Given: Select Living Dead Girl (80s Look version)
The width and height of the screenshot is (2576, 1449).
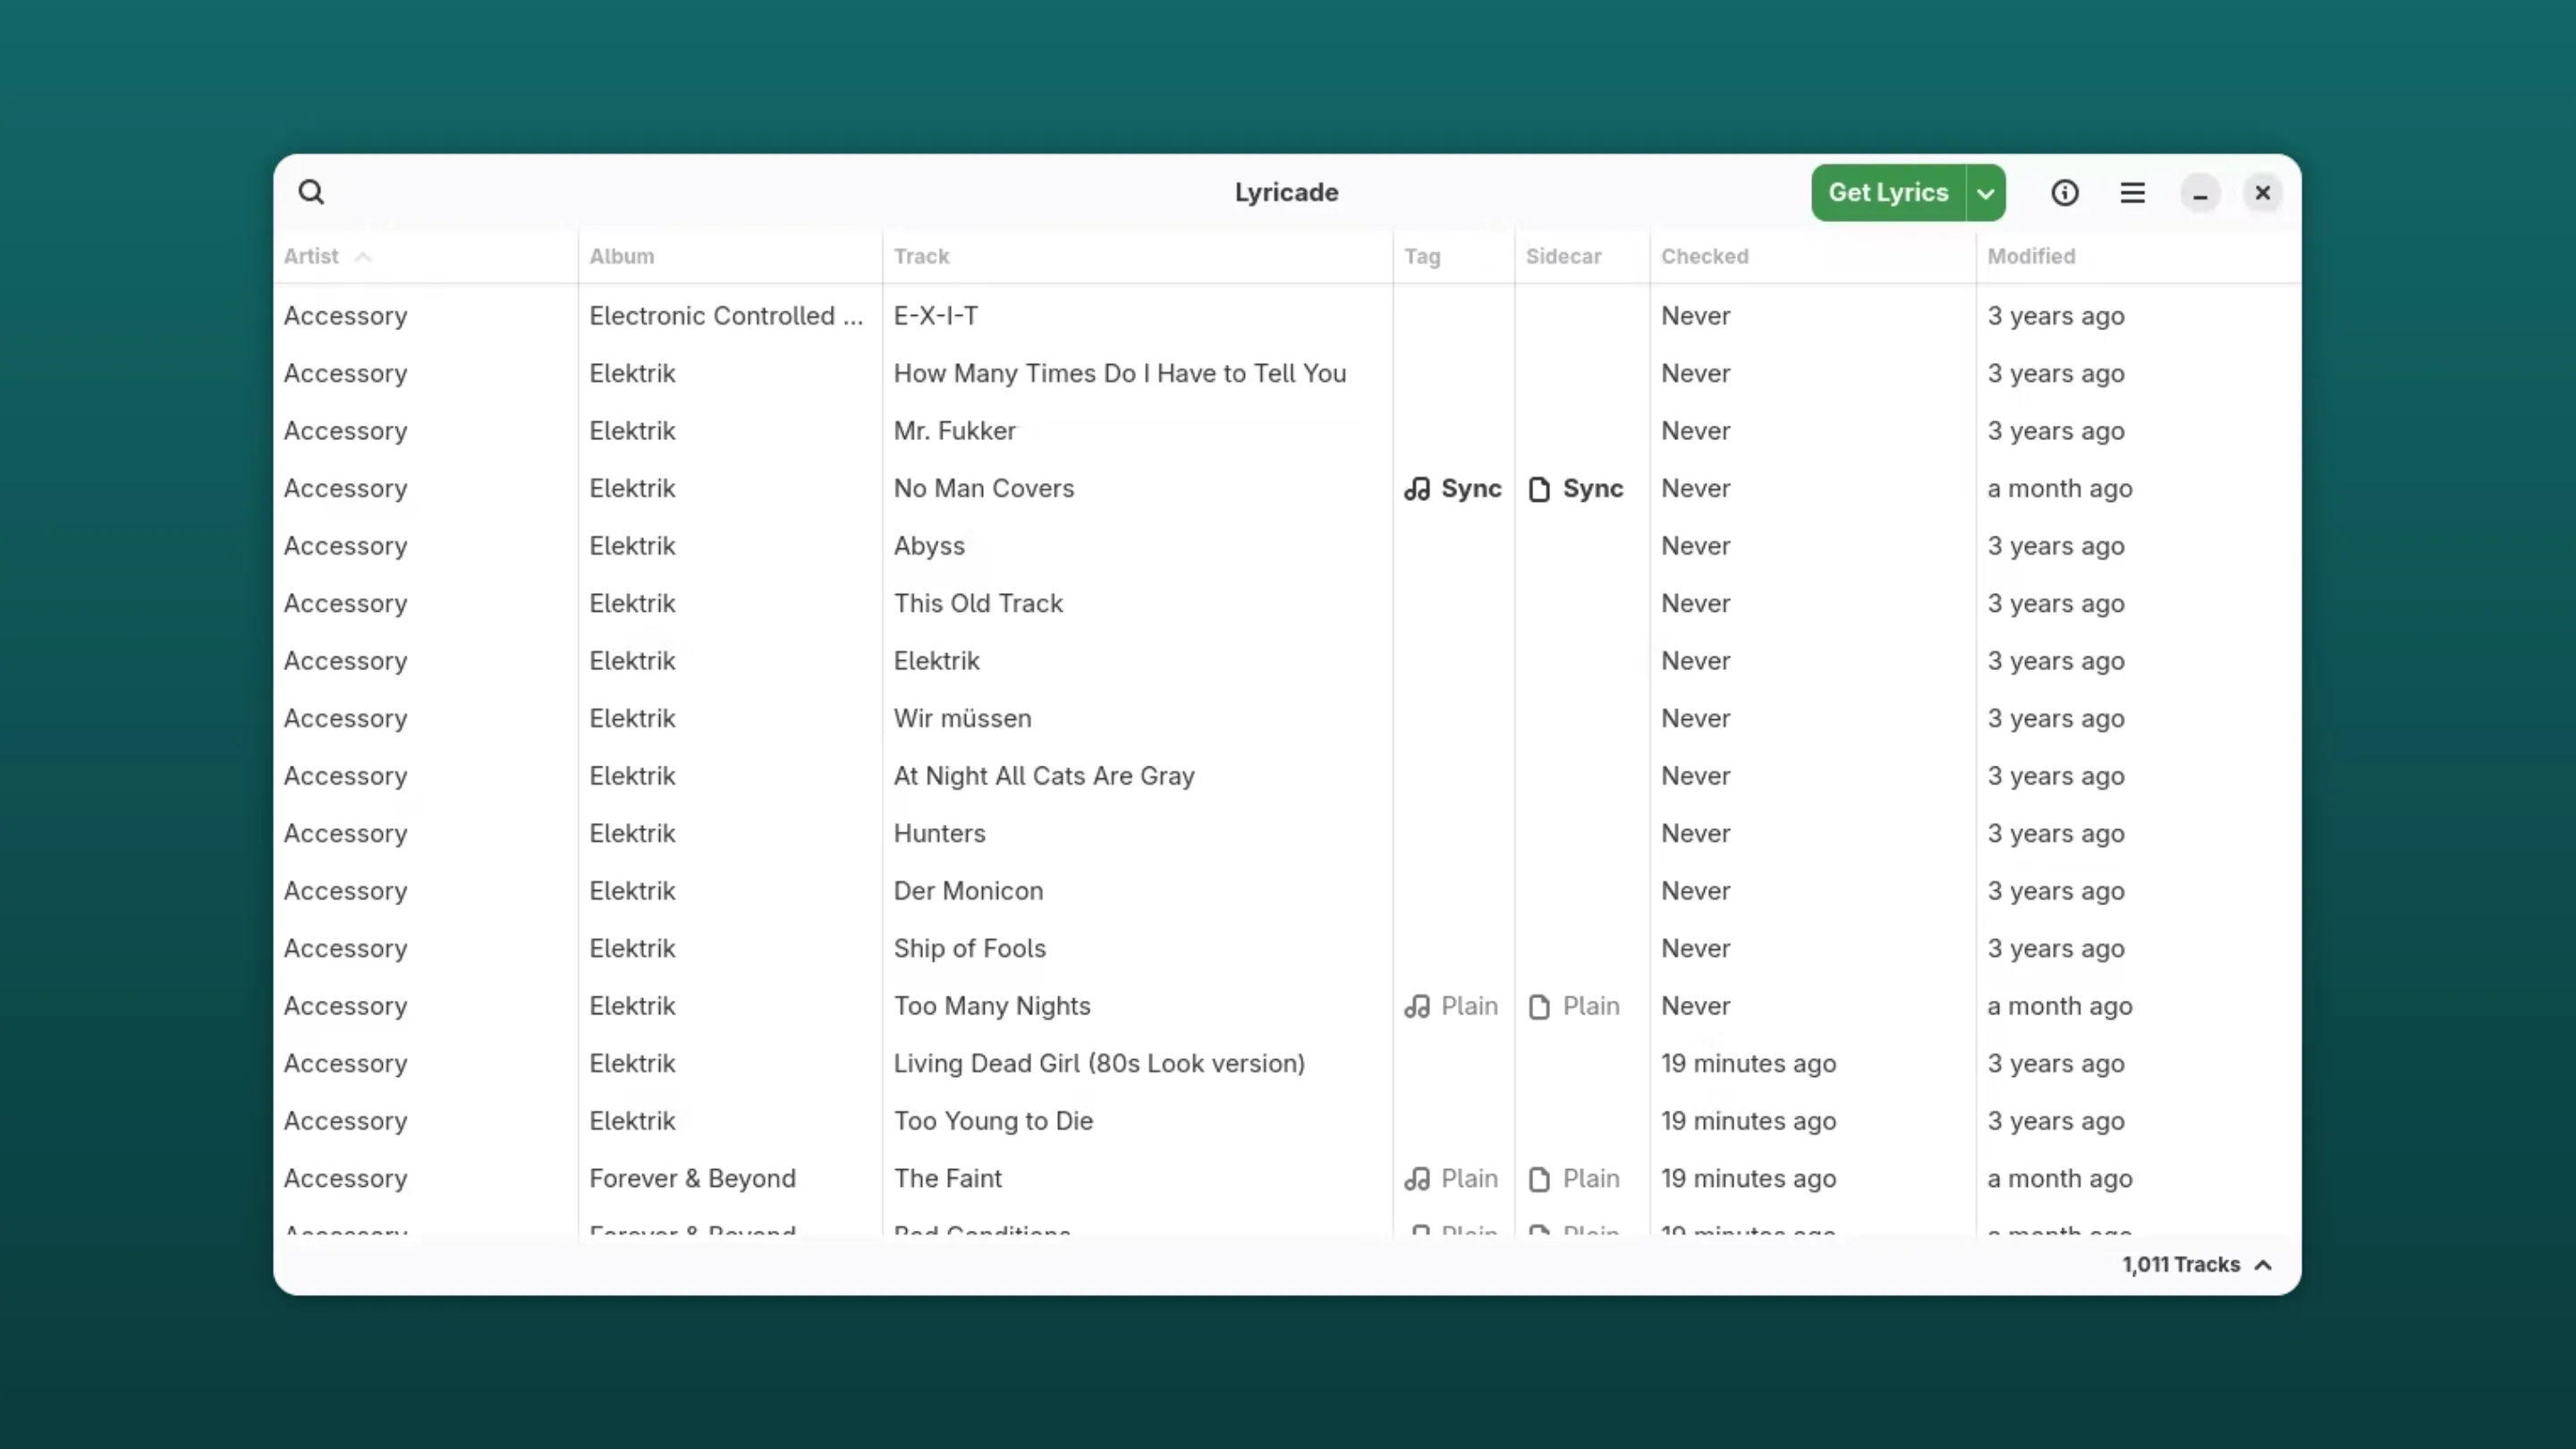Looking at the screenshot, I should (x=1099, y=1063).
